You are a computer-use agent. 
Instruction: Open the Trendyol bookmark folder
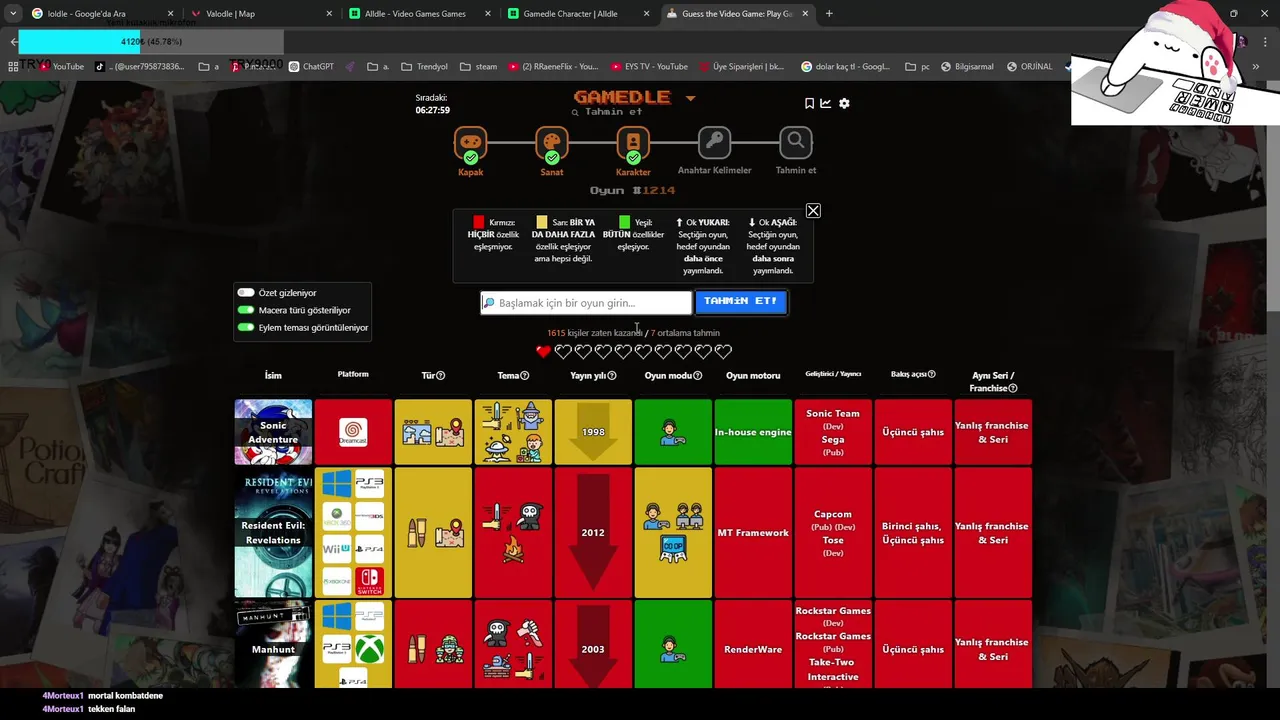click(424, 67)
